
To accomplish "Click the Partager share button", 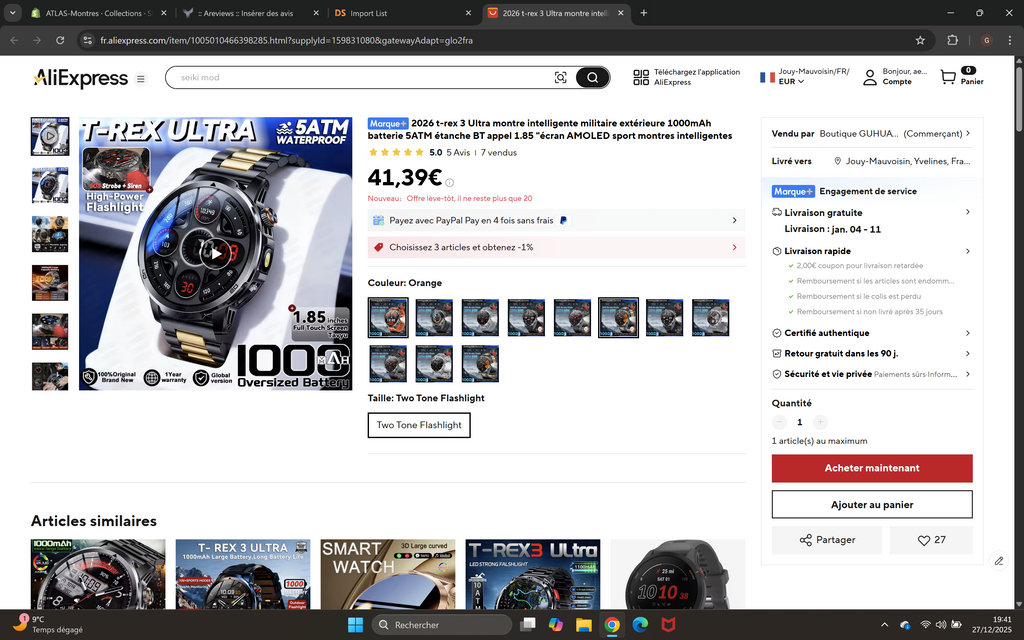I will tap(827, 540).
